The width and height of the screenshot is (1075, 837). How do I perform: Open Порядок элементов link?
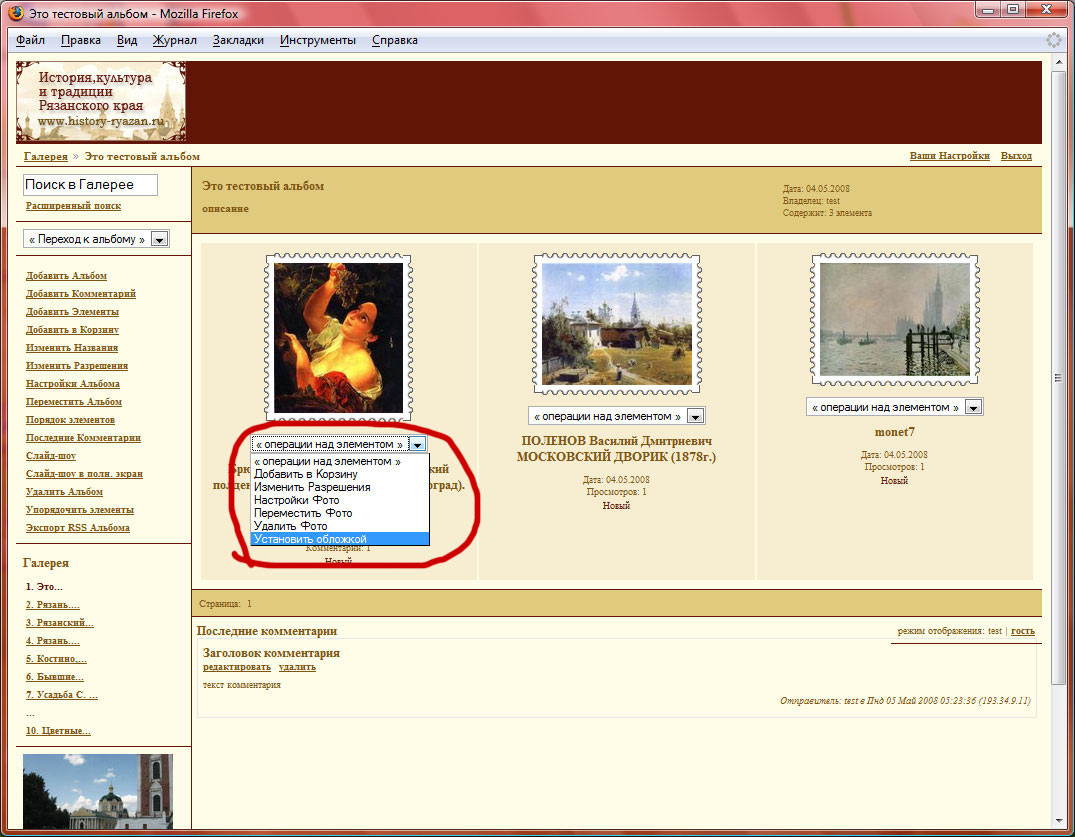(x=71, y=420)
